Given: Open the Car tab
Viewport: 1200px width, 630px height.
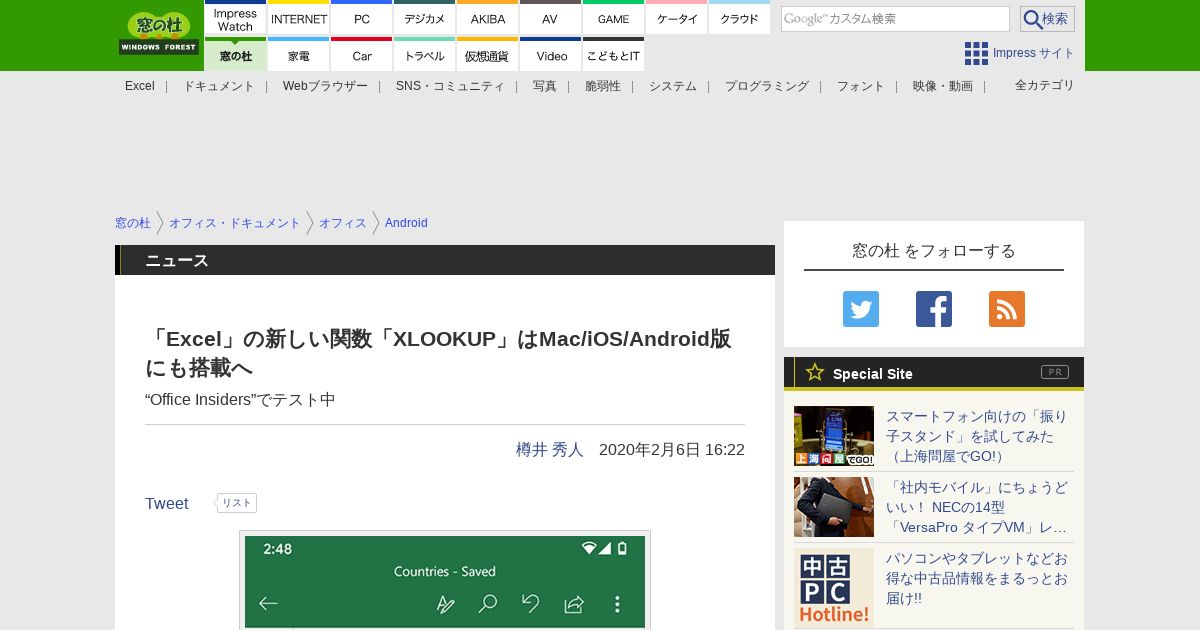Looking at the screenshot, I should tap(362, 55).
